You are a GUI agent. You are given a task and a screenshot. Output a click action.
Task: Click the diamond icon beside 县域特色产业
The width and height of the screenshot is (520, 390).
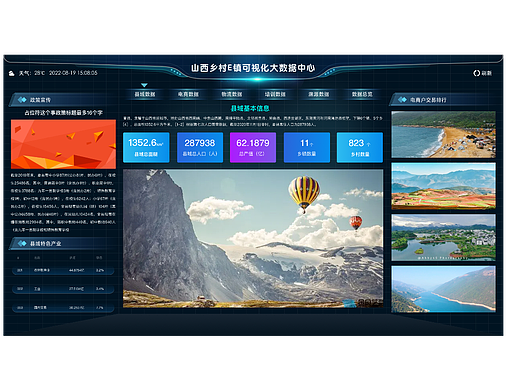[22, 243]
